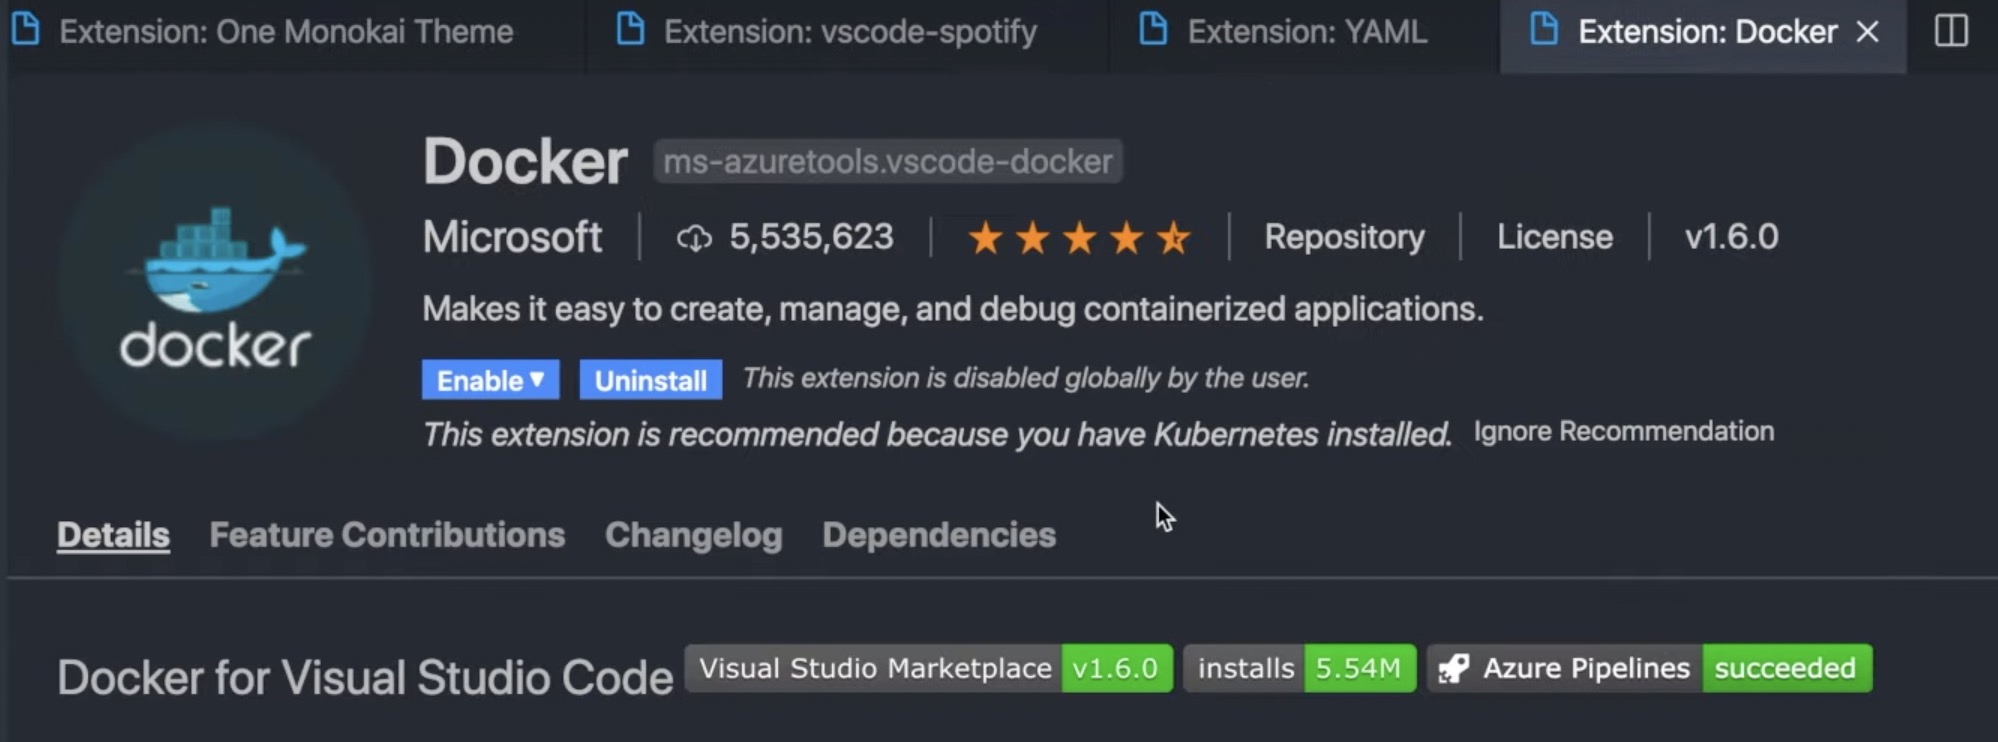The height and width of the screenshot is (742, 1998).
Task: Click the Azure Pipelines rocket icon
Action: point(1454,668)
